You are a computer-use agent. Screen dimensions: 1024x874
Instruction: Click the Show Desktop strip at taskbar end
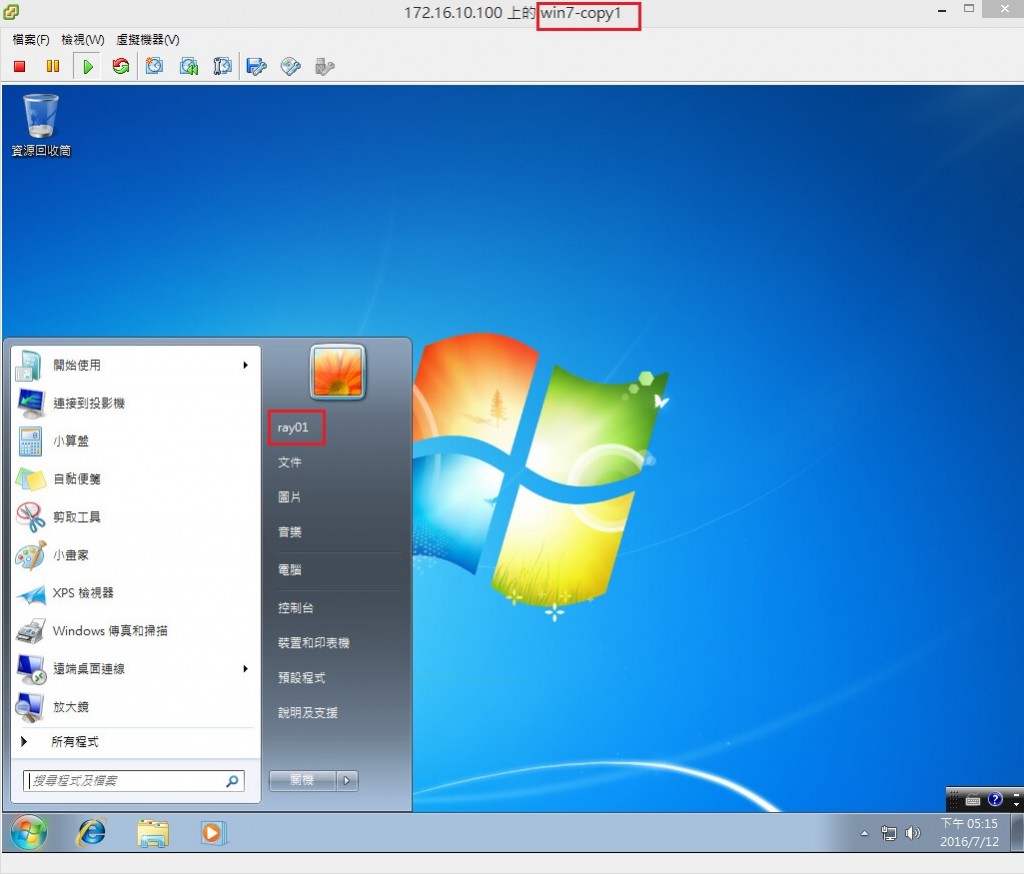[x=1017, y=832]
